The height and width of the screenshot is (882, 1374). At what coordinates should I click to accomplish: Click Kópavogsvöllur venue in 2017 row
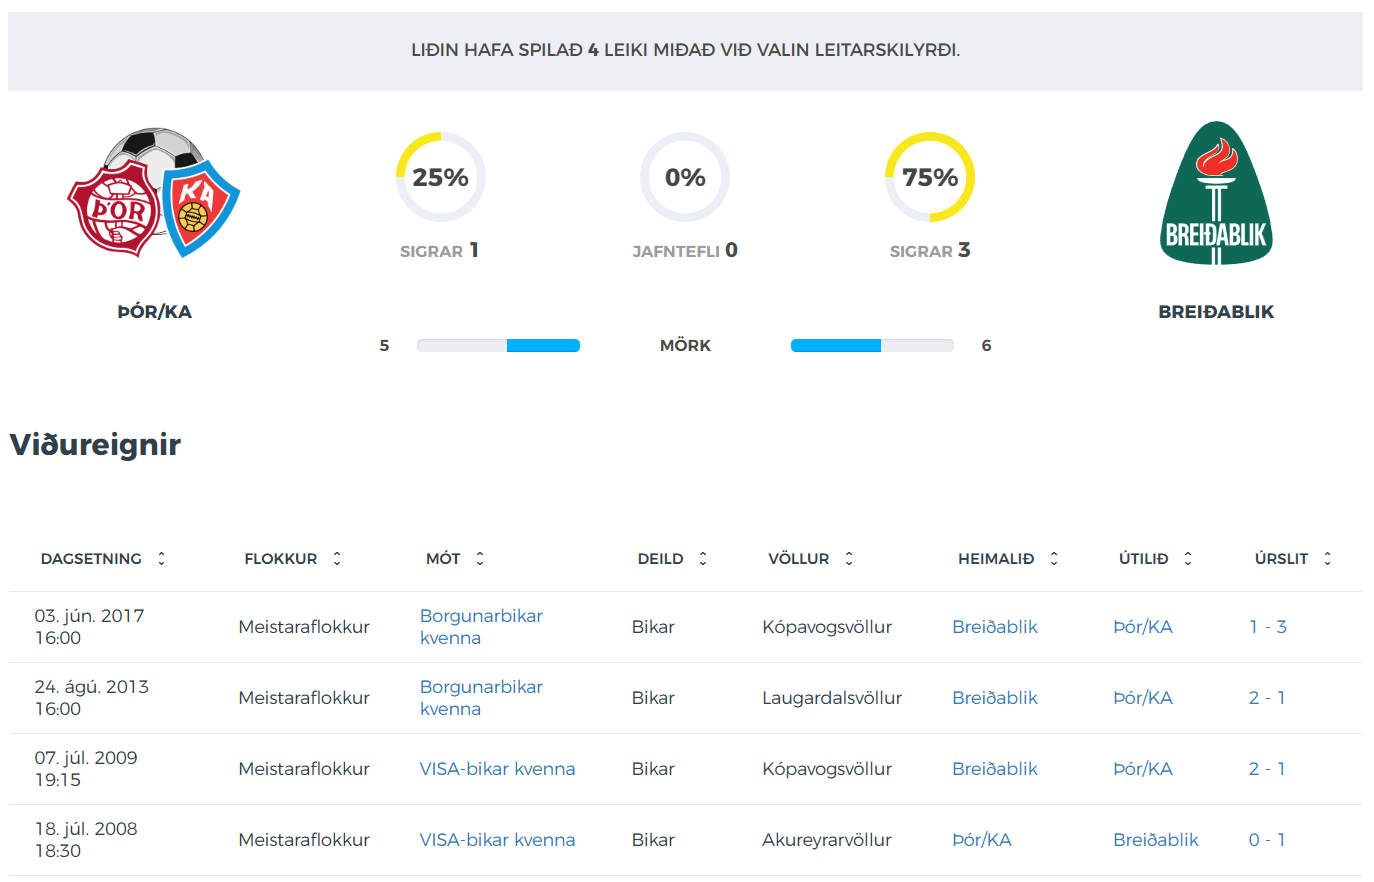click(x=827, y=627)
